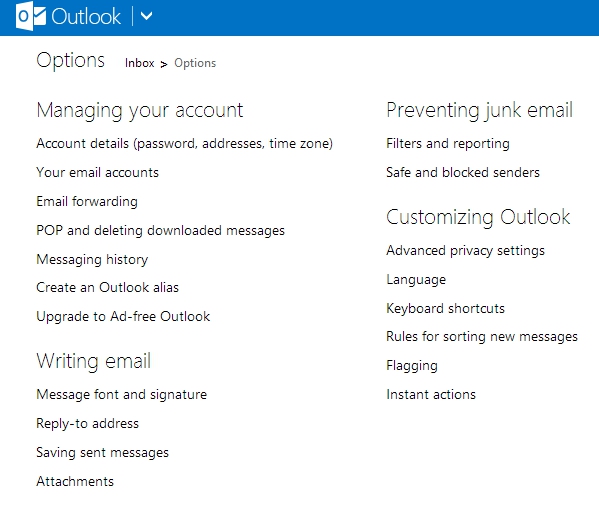Click the Outlook logo icon

(31, 16)
